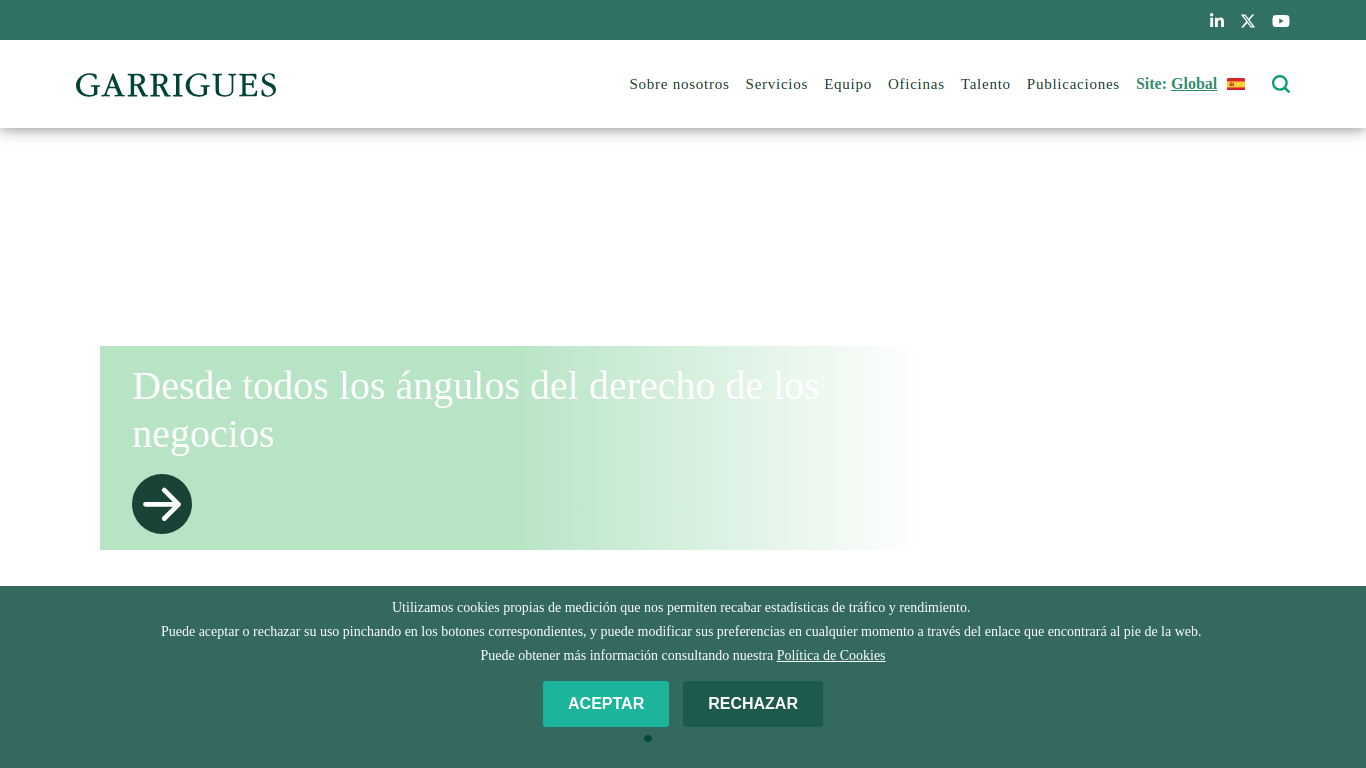Screen dimensions: 1366x768
Task: Select the carousel slide indicator dot
Action: coord(648,738)
